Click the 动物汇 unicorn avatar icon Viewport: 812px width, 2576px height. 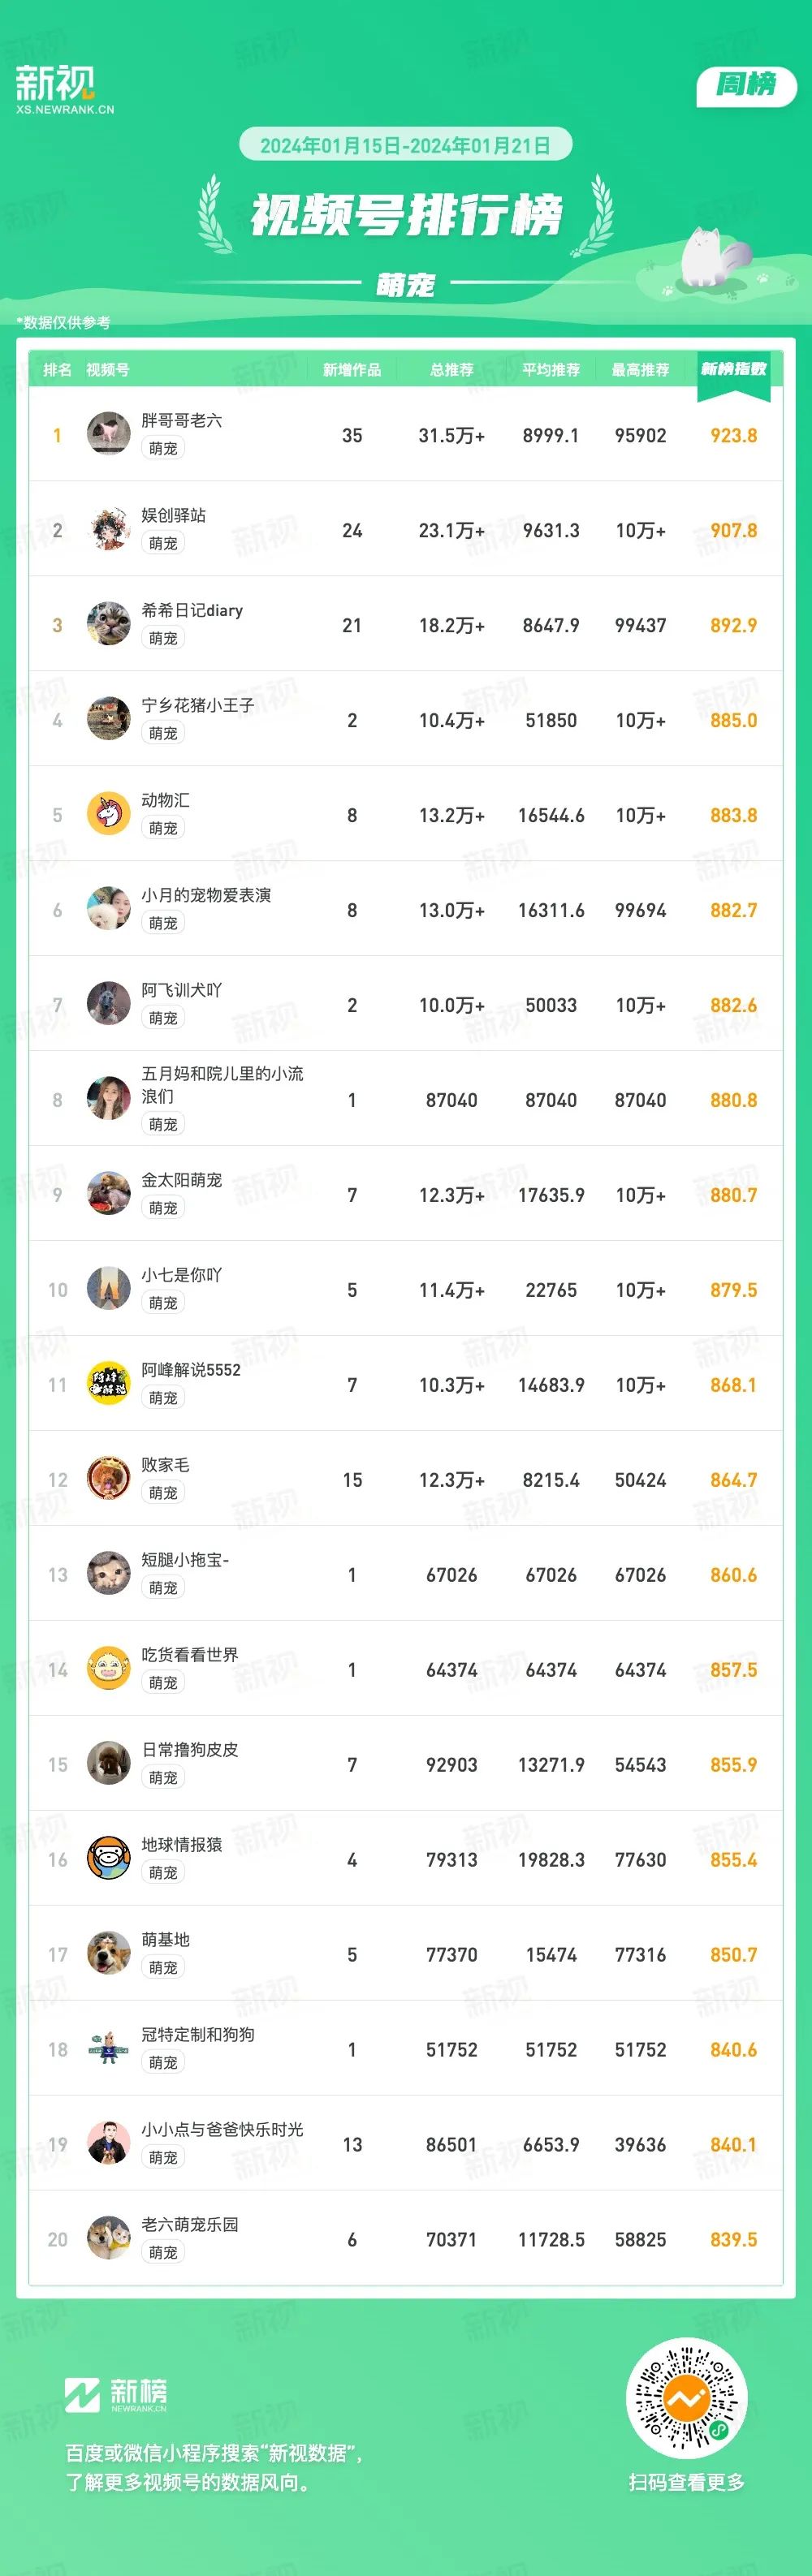click(108, 815)
